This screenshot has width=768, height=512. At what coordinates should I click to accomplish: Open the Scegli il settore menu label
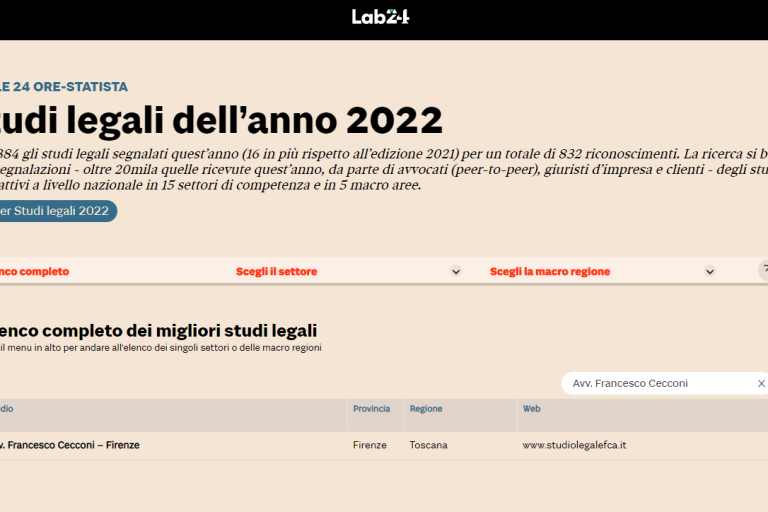point(276,271)
